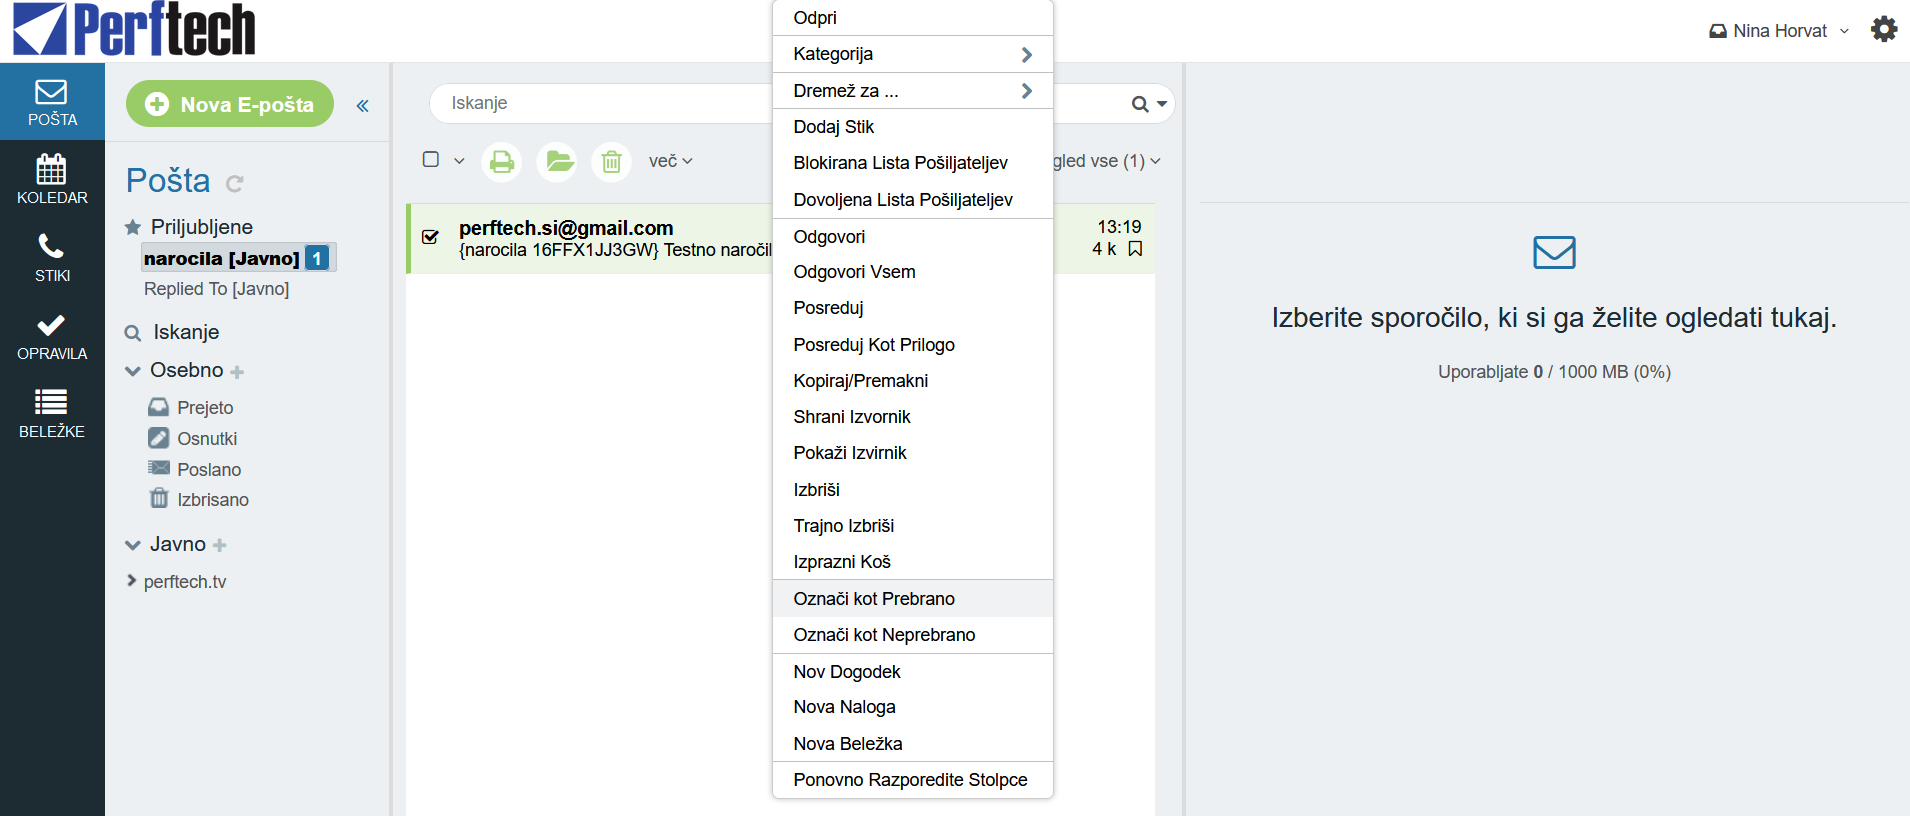Select Blokirana Lista Pošiljateljev
Image resolution: width=1910 pixels, height=816 pixels.
coord(913,163)
